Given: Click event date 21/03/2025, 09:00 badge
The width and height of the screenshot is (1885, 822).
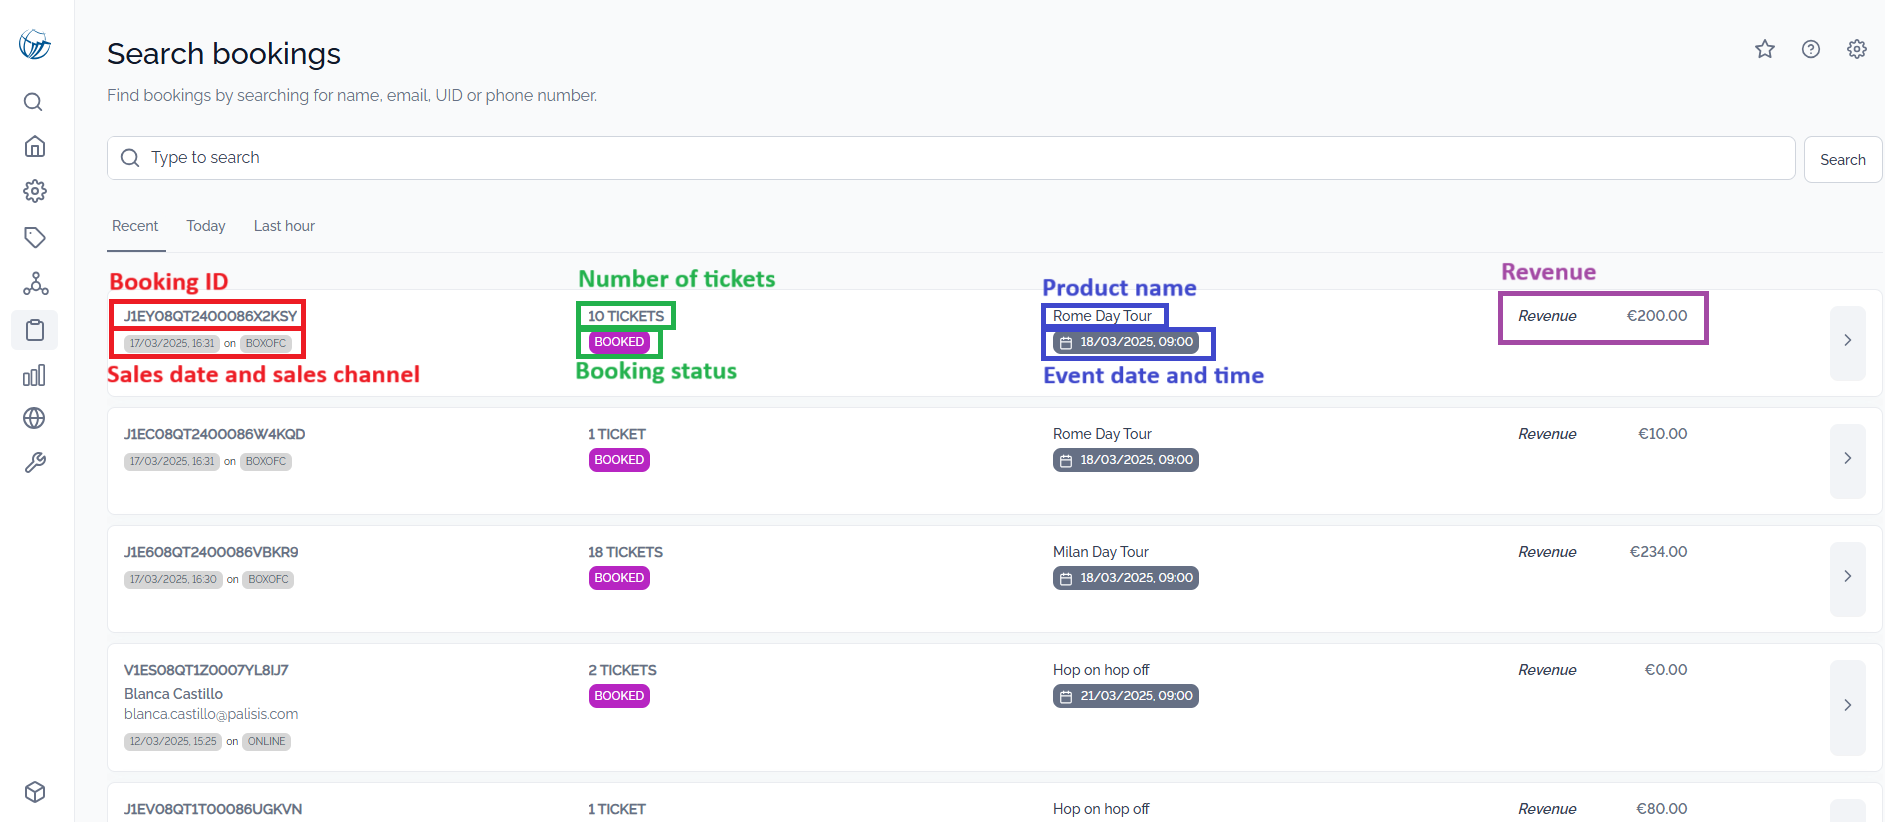Looking at the screenshot, I should coord(1126,696).
